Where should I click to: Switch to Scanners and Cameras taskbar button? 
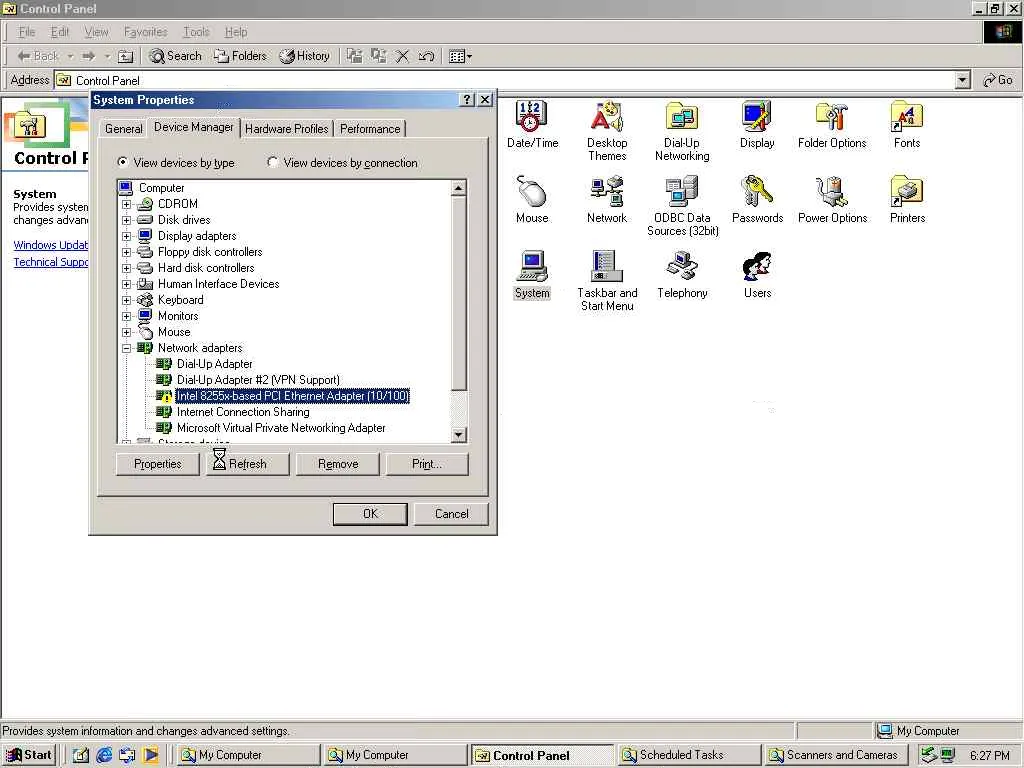pos(836,755)
